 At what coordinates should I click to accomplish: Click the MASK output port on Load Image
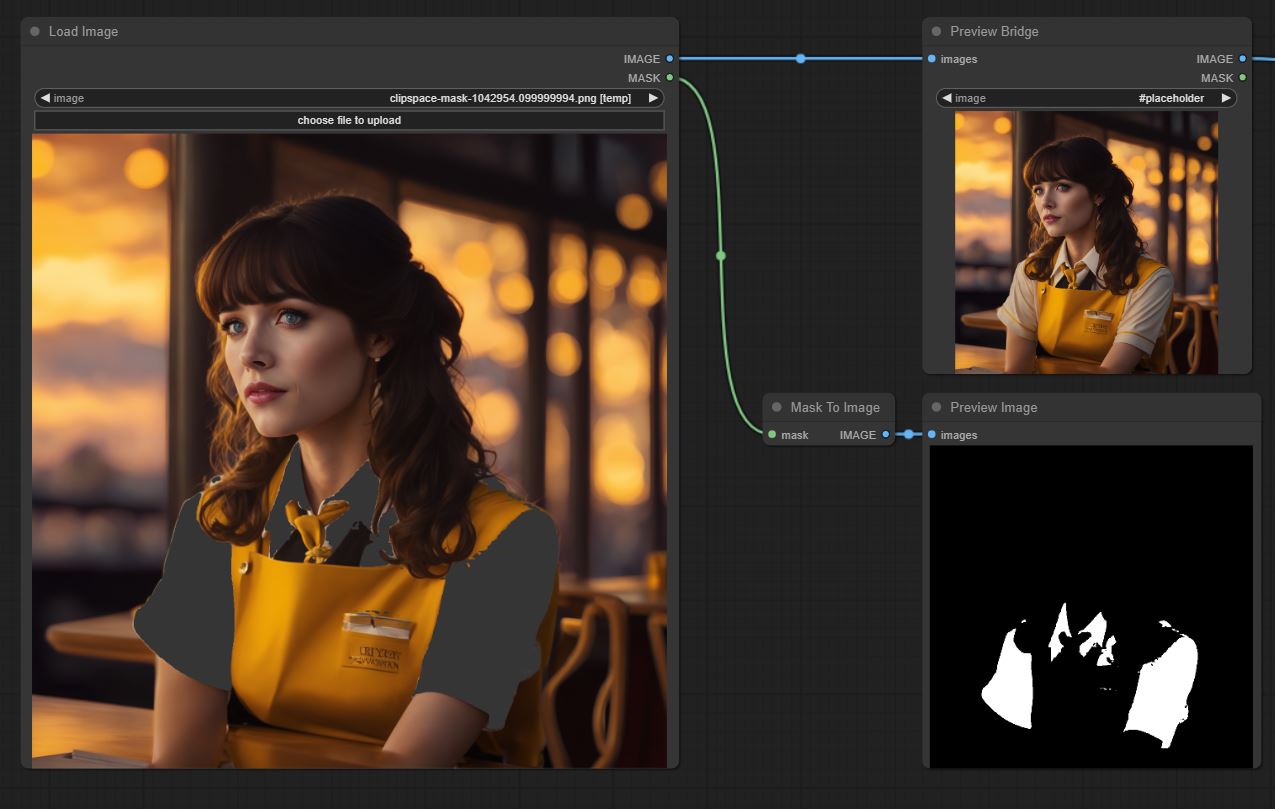(x=670, y=78)
